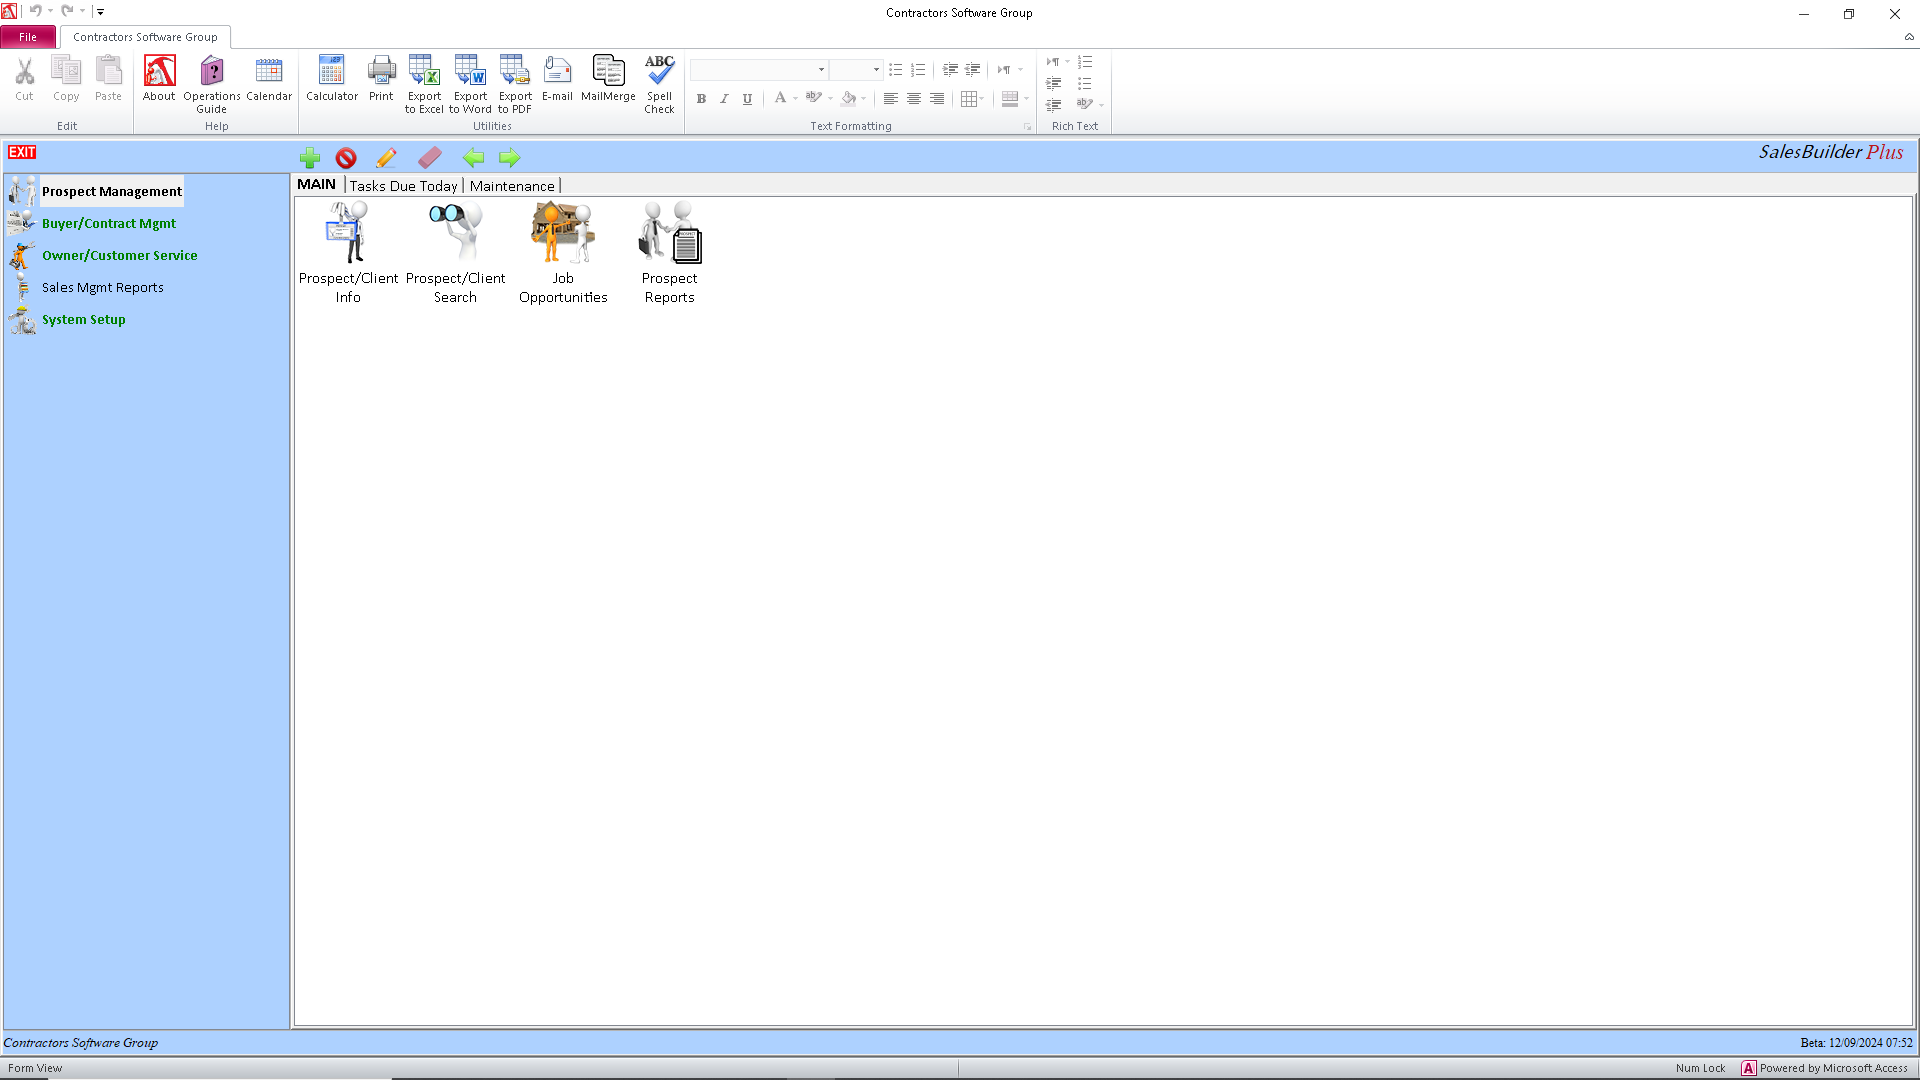Add a new record with the plus icon
Screen dimensions: 1920x1080
tap(310, 157)
